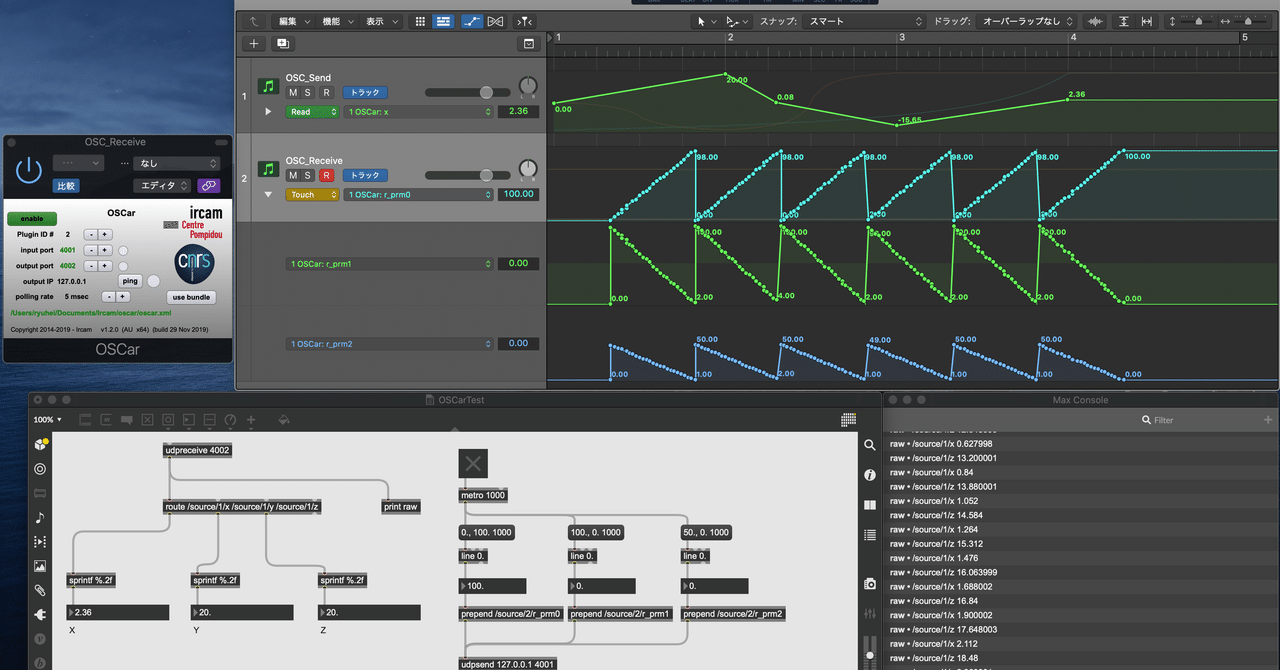Click the enable button in the OSCar plugin

tap(32, 218)
